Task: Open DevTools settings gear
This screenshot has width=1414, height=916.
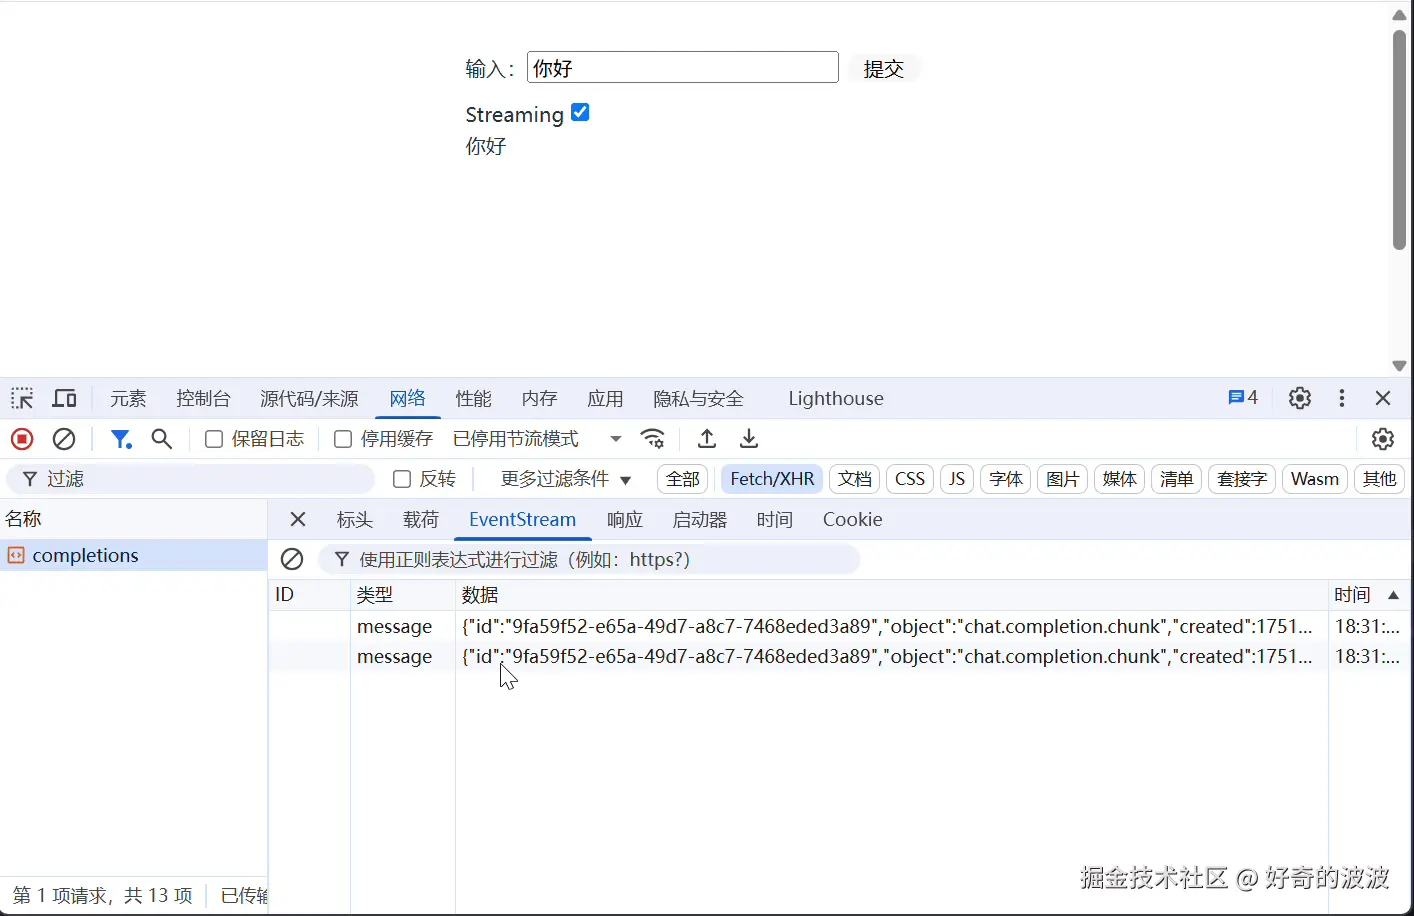Action: point(1299,398)
